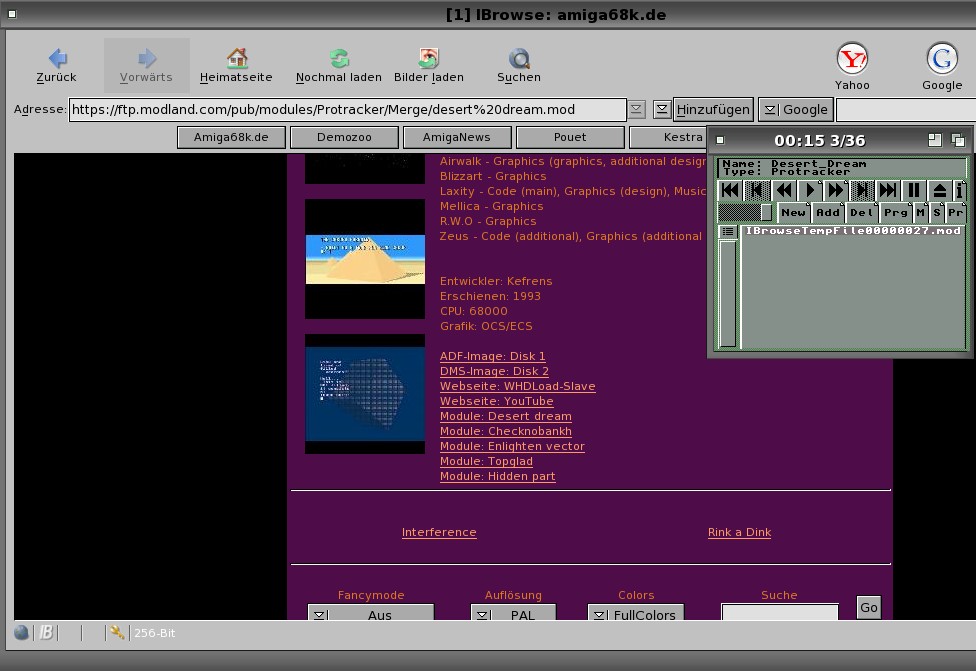Click the address URL field
976x671 pixels.
pyautogui.click(x=347, y=110)
